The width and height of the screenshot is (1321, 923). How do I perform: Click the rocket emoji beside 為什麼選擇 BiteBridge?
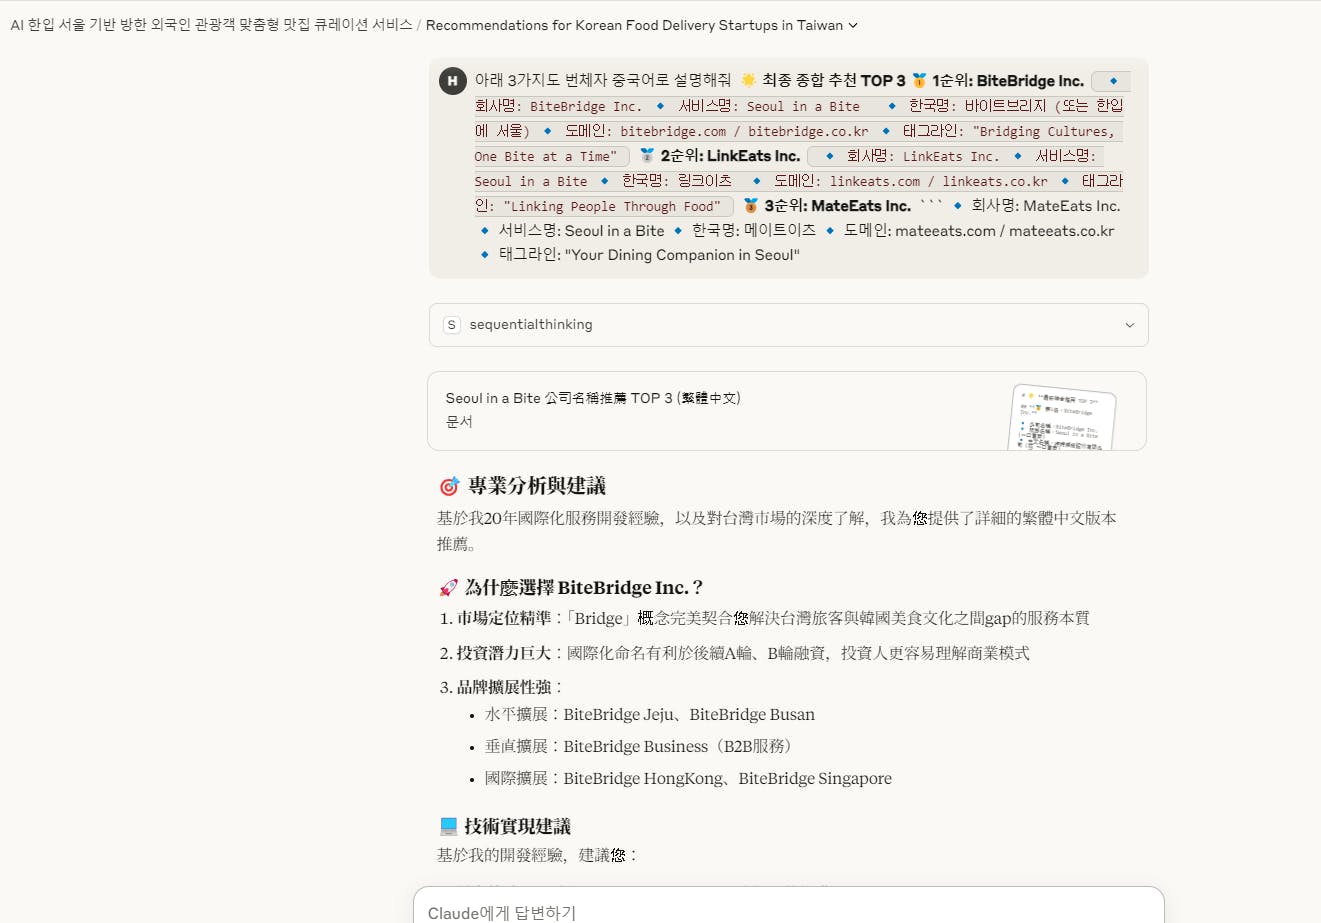tap(449, 588)
